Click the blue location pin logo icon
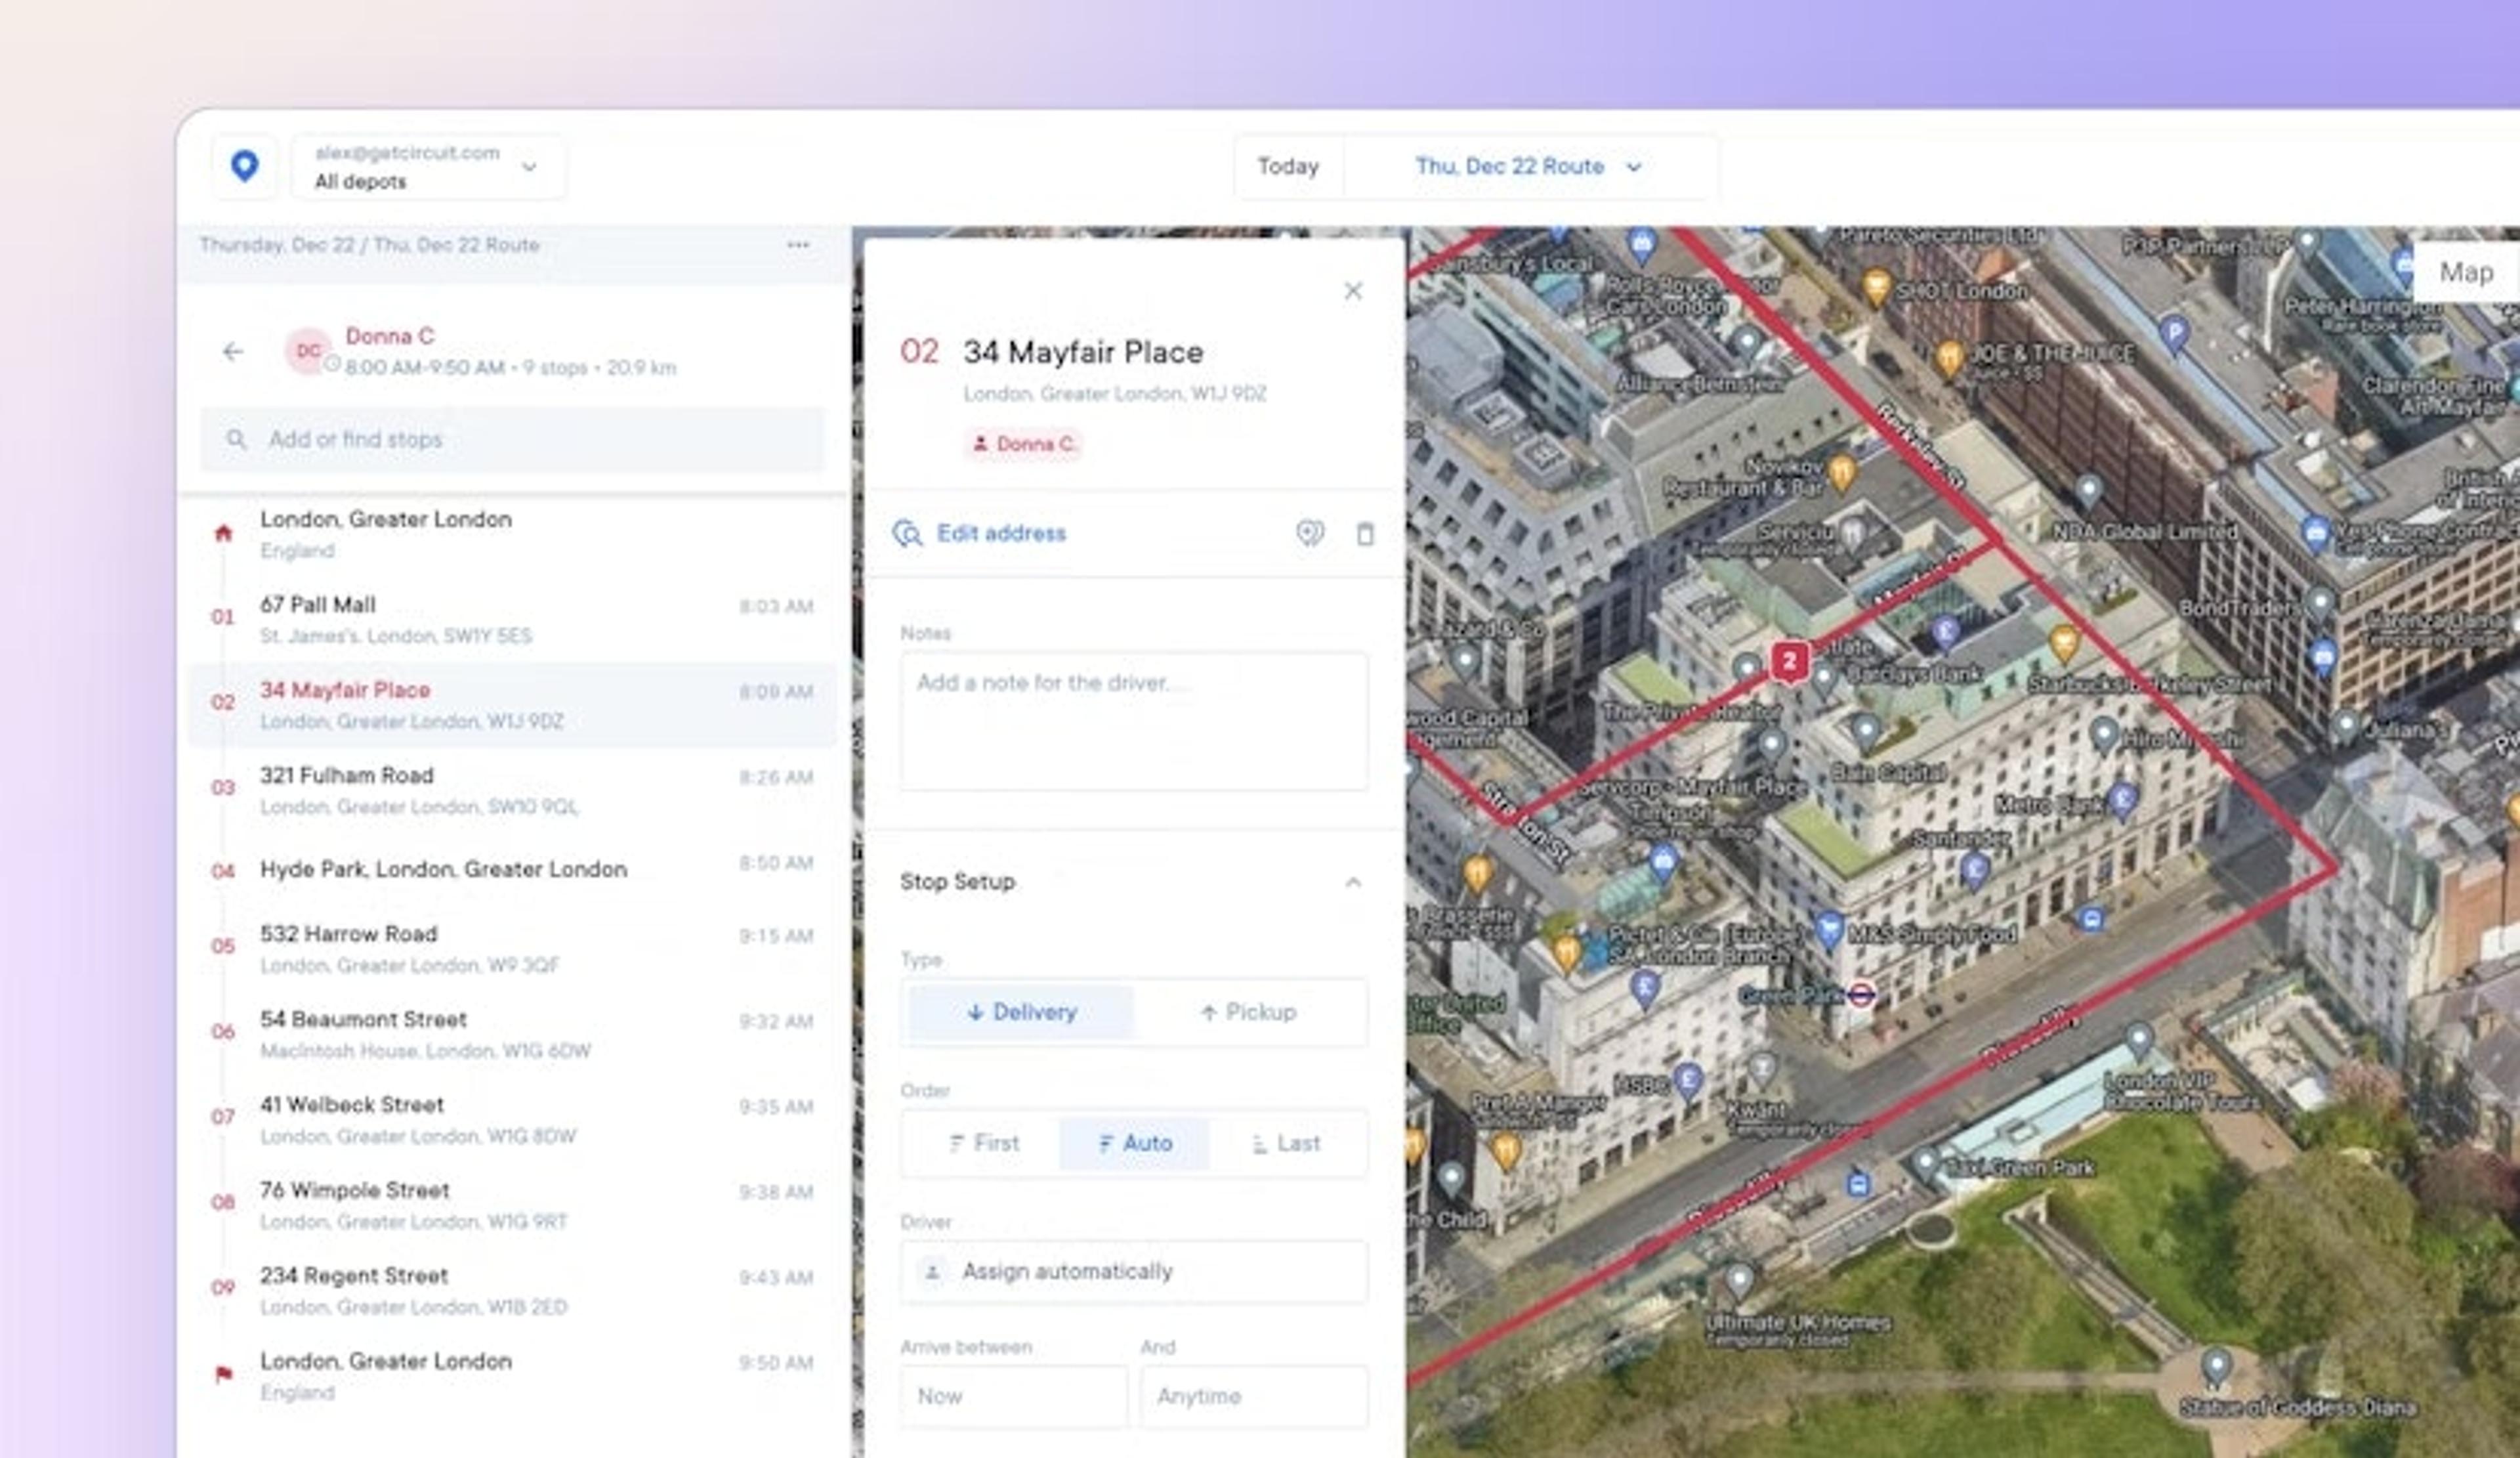The image size is (2520, 1458). click(x=244, y=166)
